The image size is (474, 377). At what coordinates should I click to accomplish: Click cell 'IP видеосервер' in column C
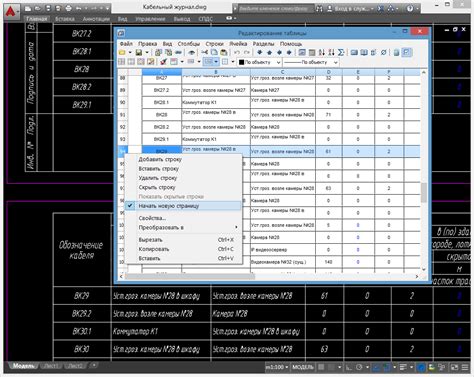tap(282, 250)
